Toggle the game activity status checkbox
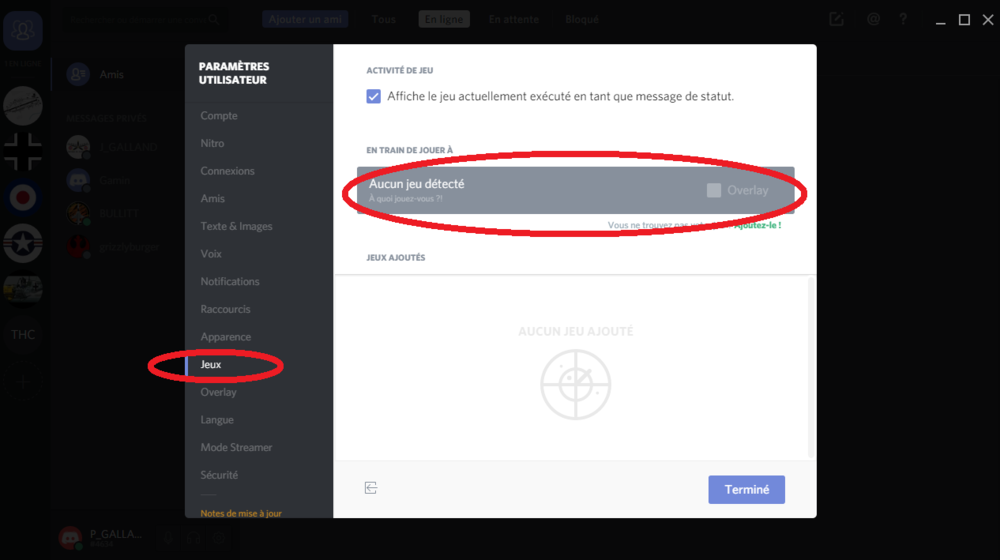 pyautogui.click(x=374, y=96)
